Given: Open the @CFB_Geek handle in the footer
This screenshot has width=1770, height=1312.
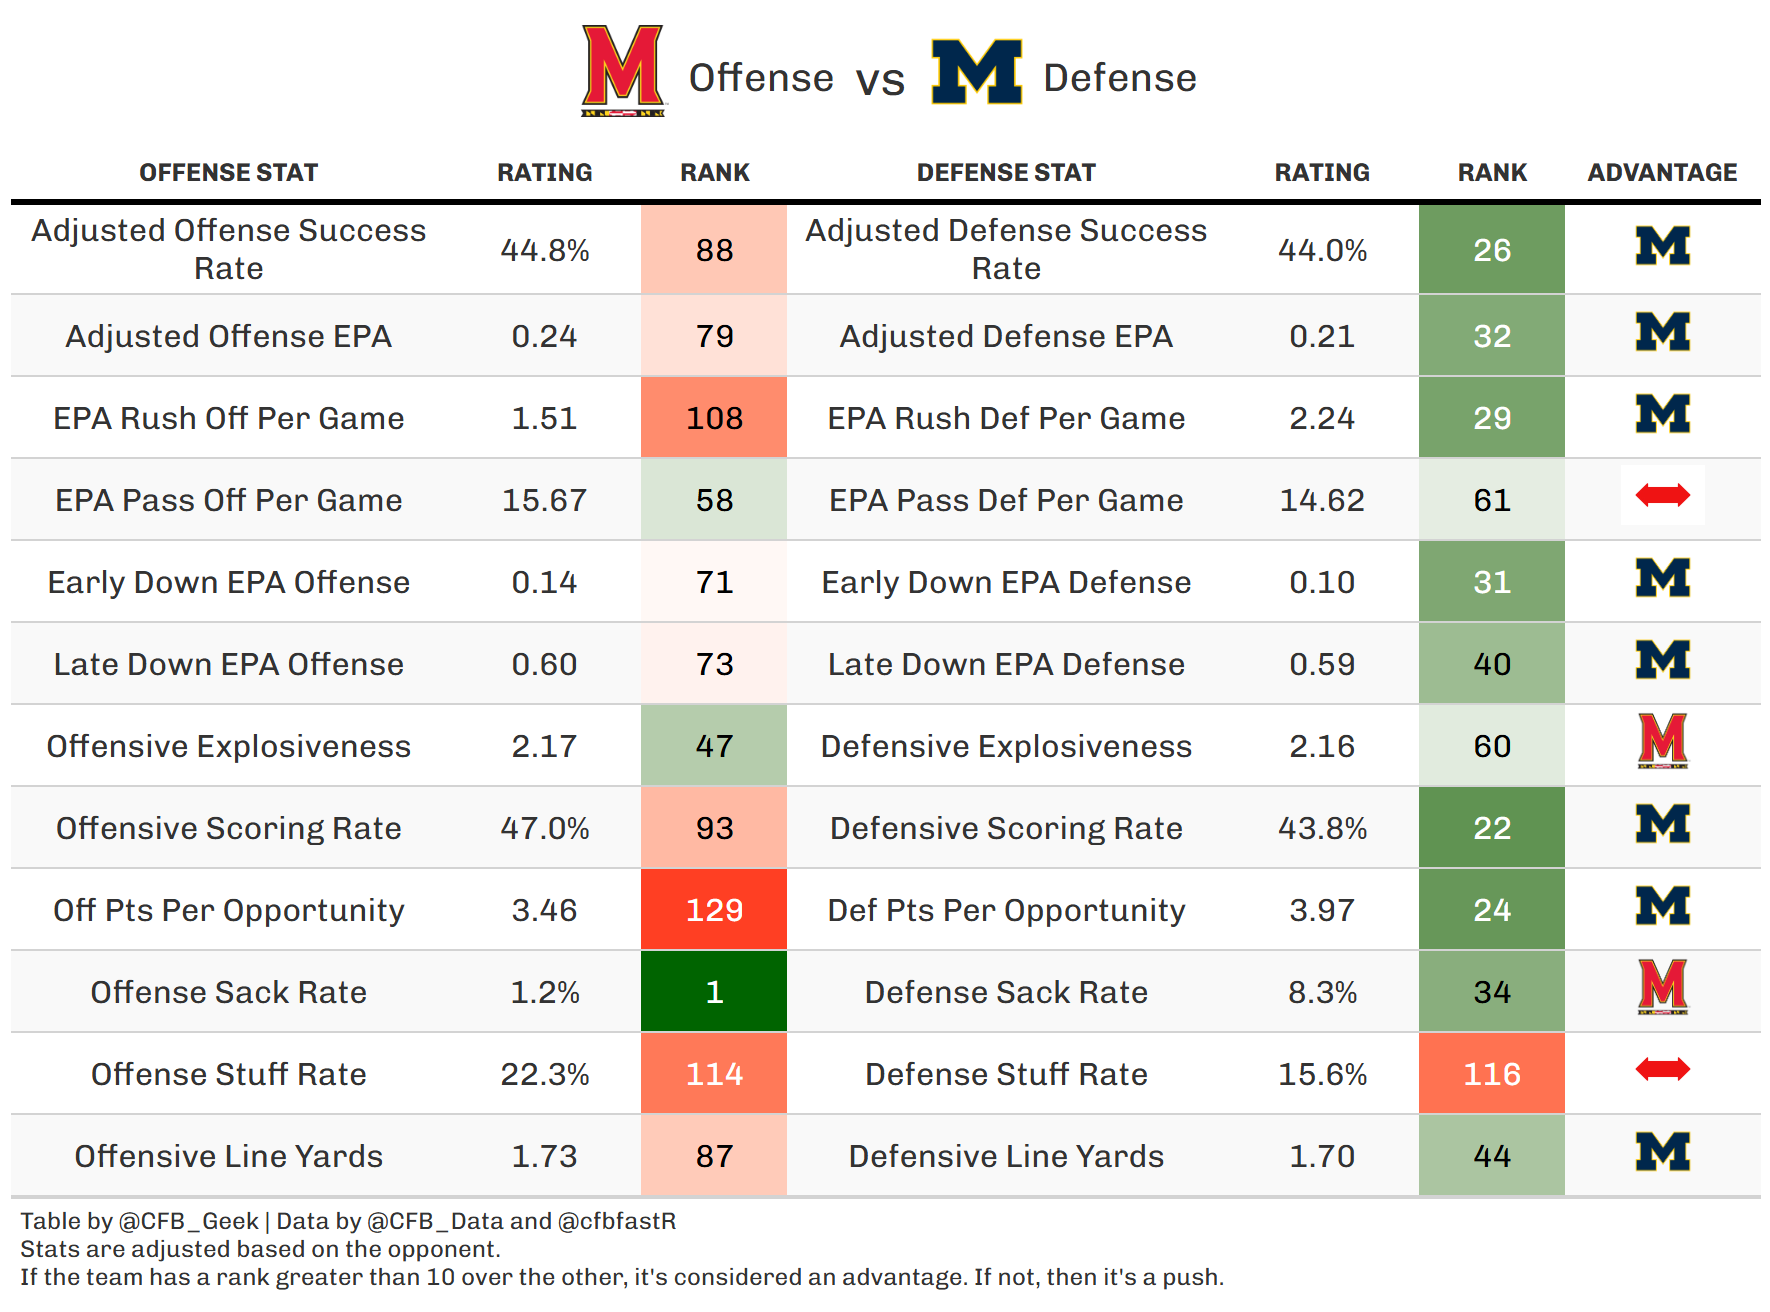Looking at the screenshot, I should coord(188,1221).
